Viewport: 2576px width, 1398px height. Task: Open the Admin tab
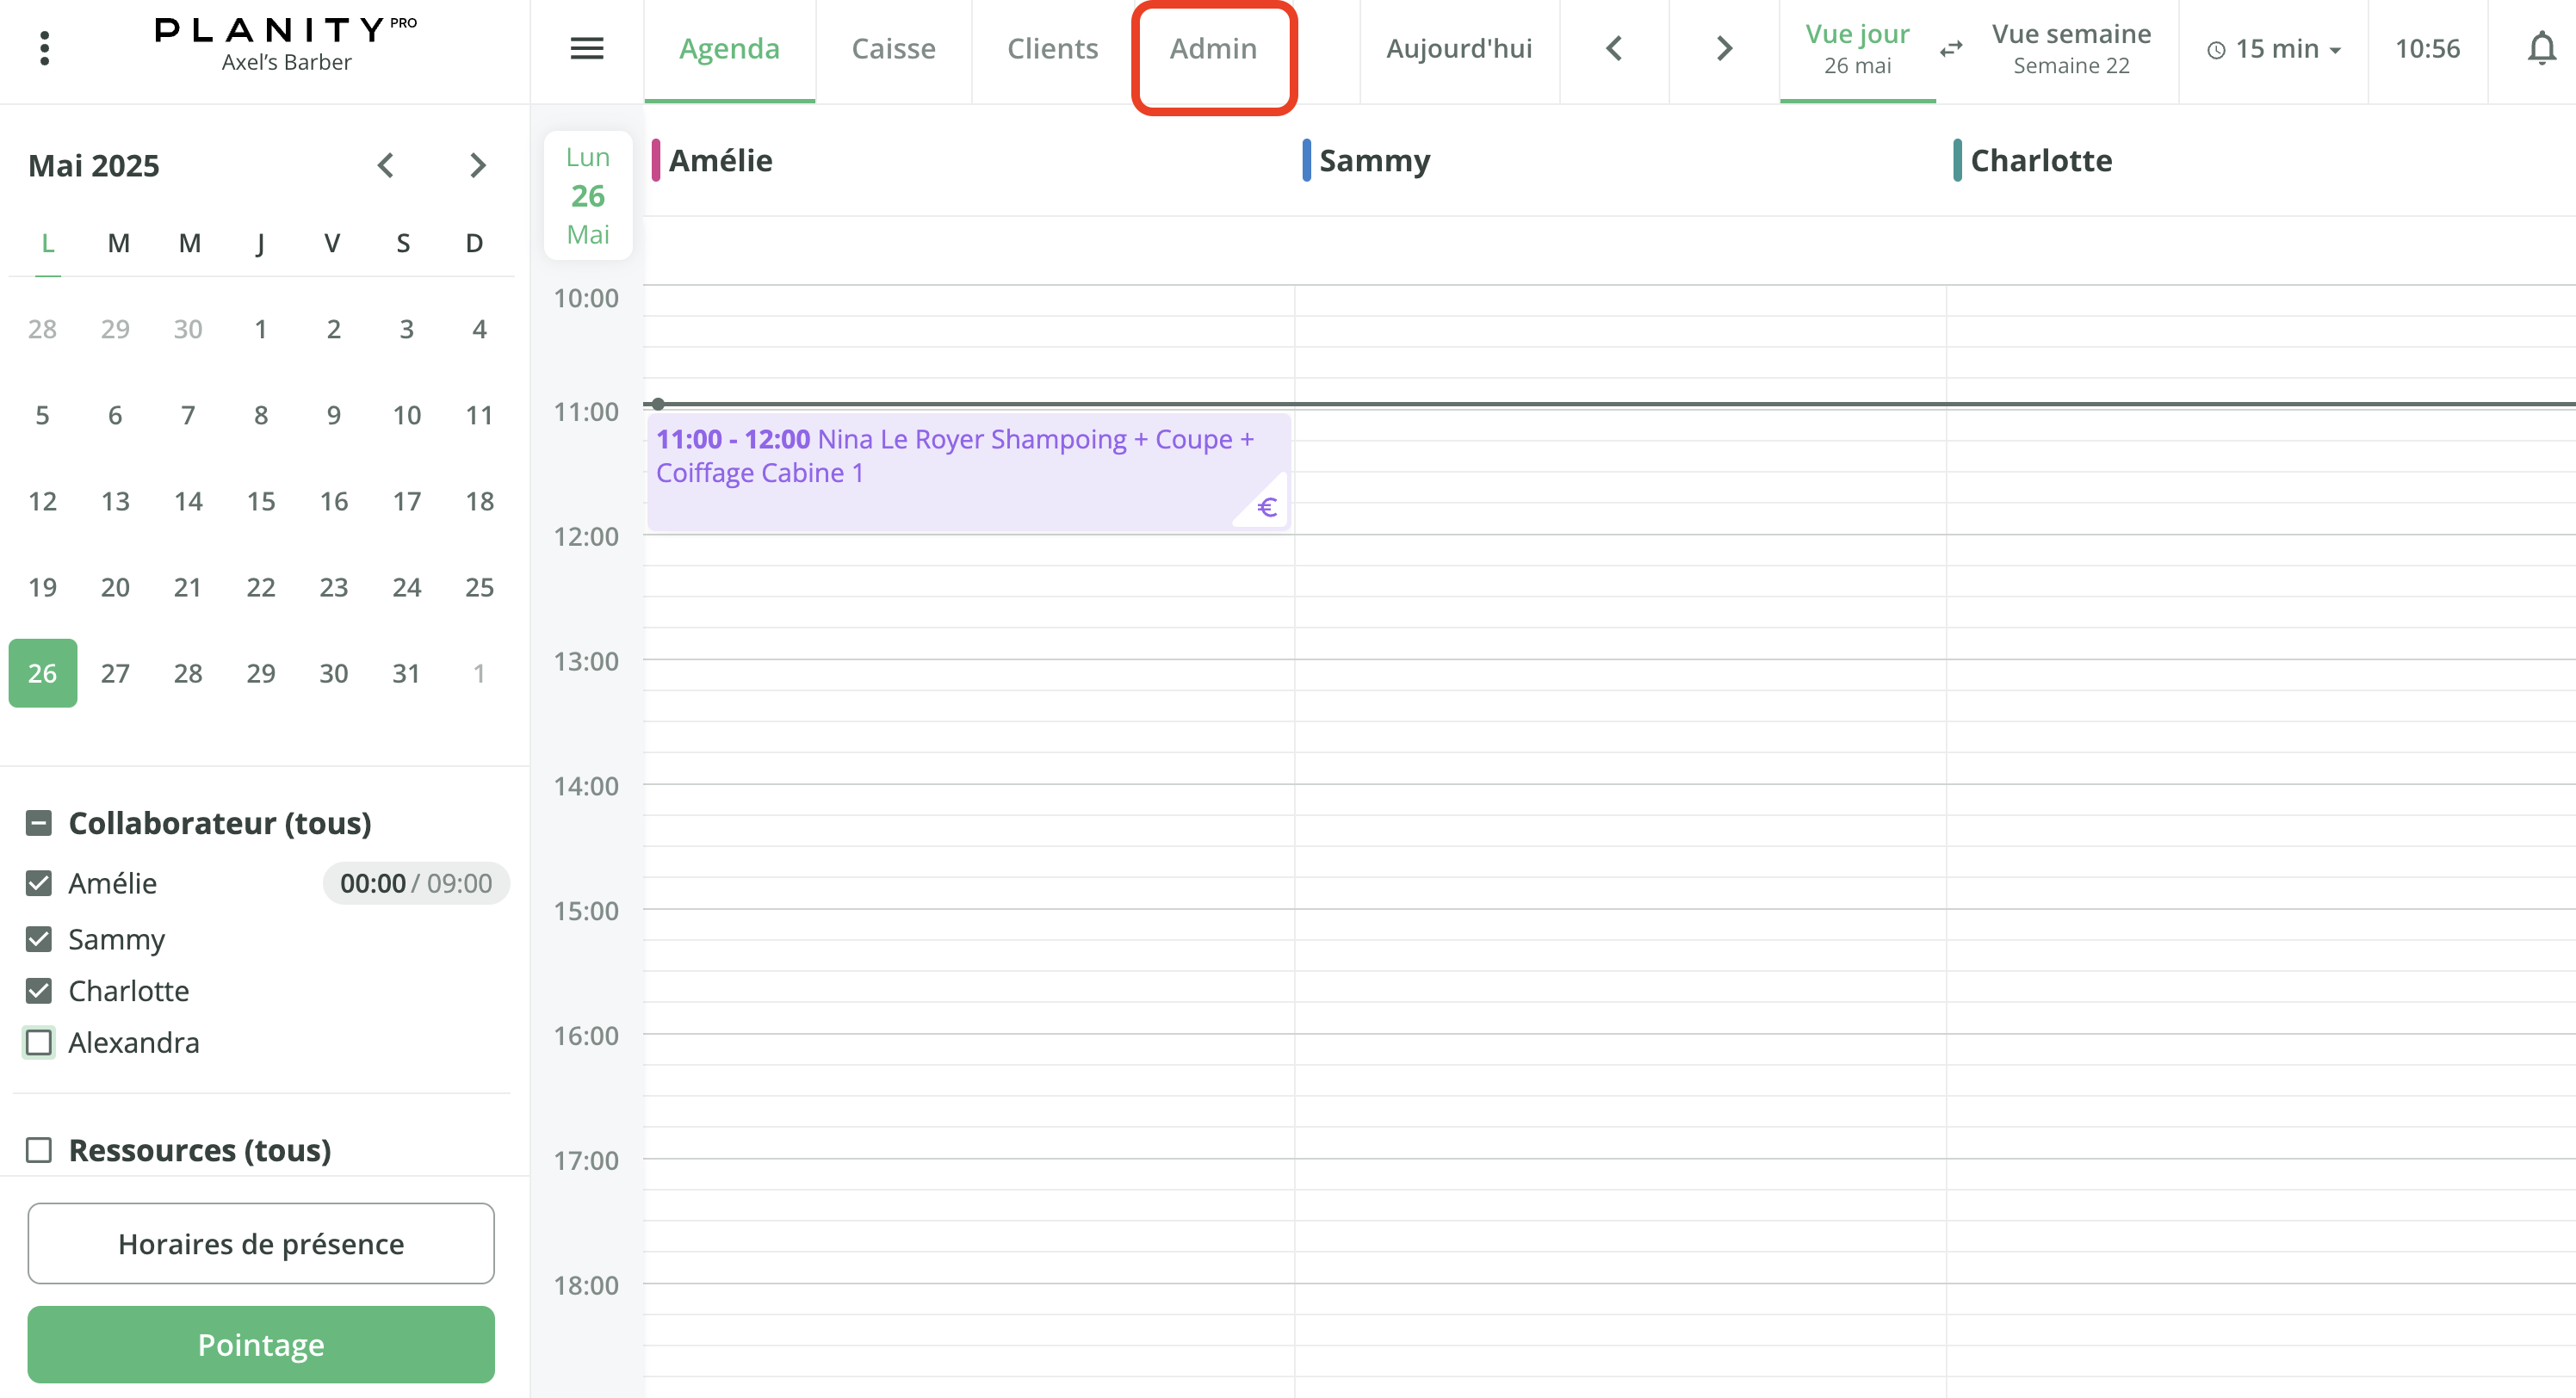(x=1213, y=48)
